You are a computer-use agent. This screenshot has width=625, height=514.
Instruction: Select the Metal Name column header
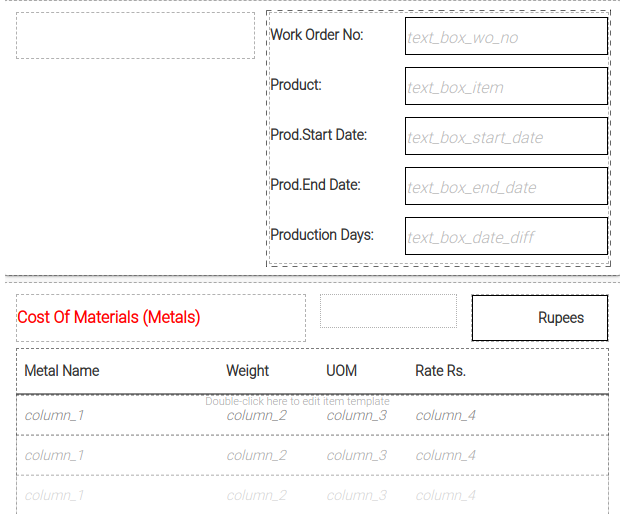pos(62,371)
